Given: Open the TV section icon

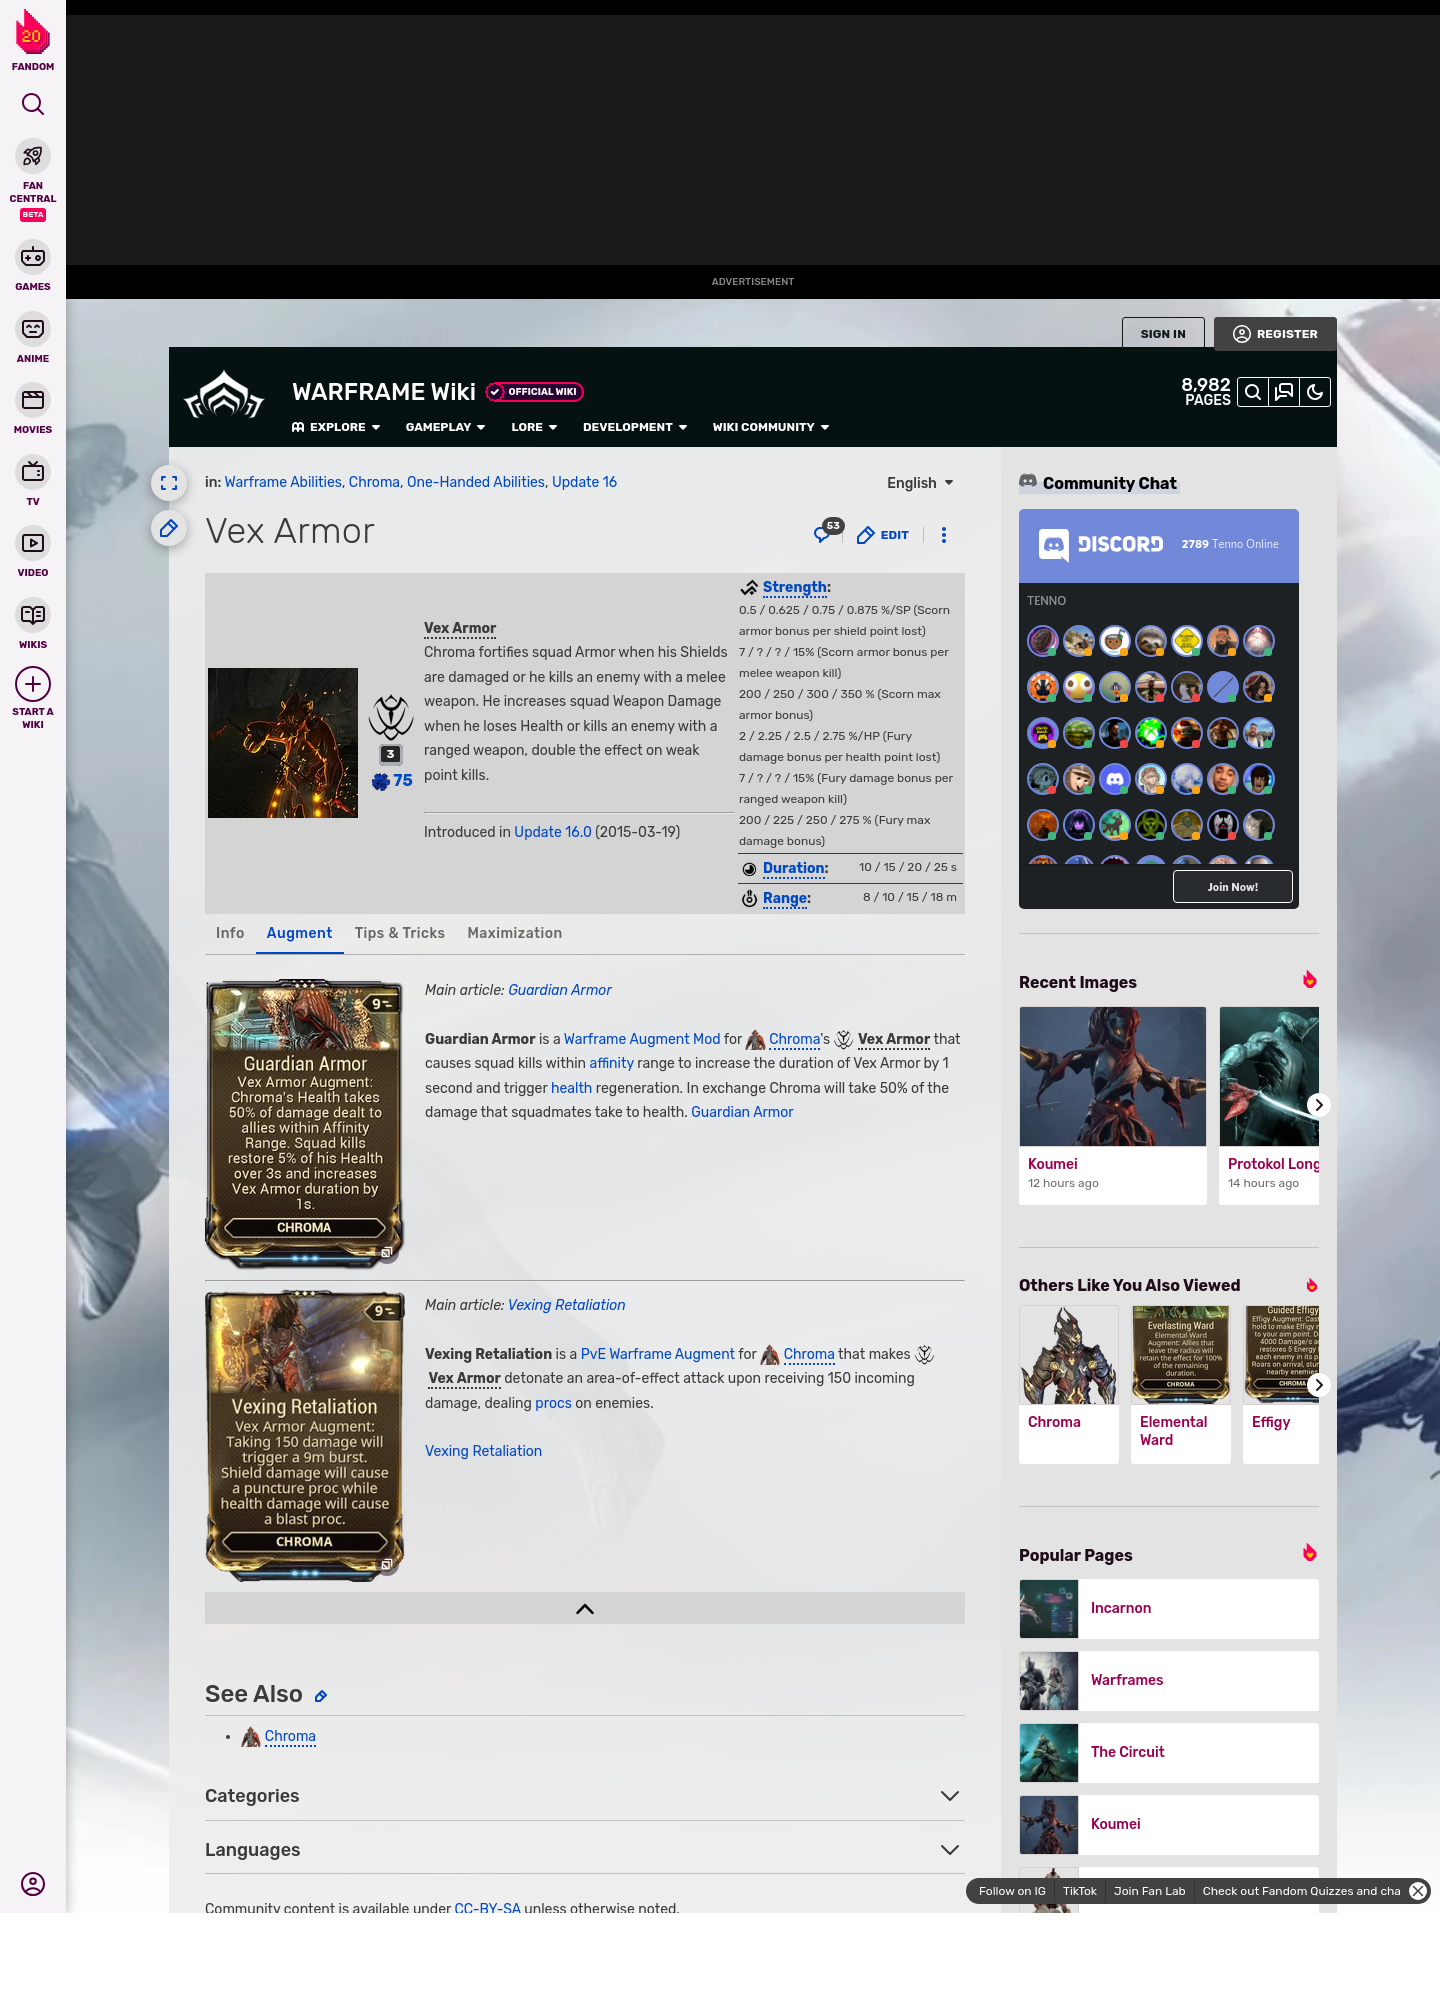Looking at the screenshot, I should tap(33, 472).
